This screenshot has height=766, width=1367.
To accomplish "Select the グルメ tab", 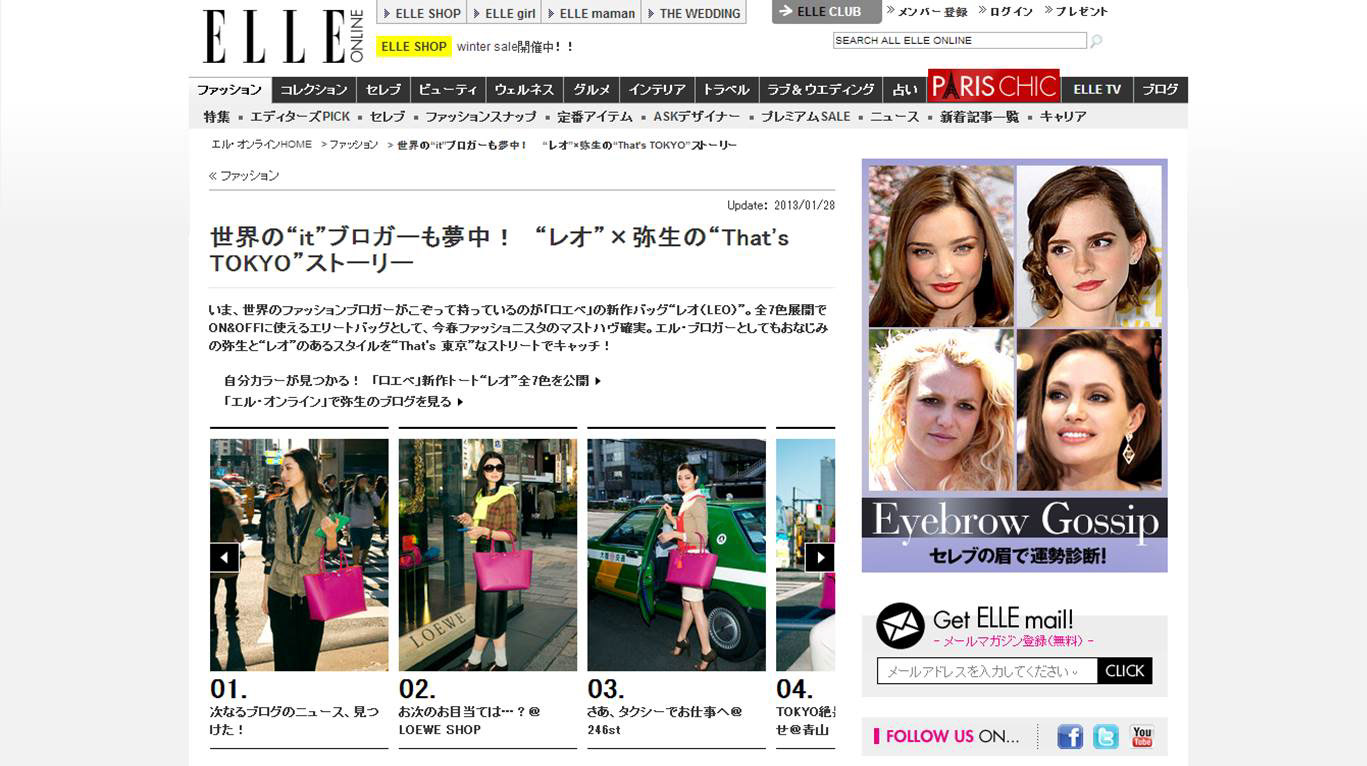I will click(591, 90).
